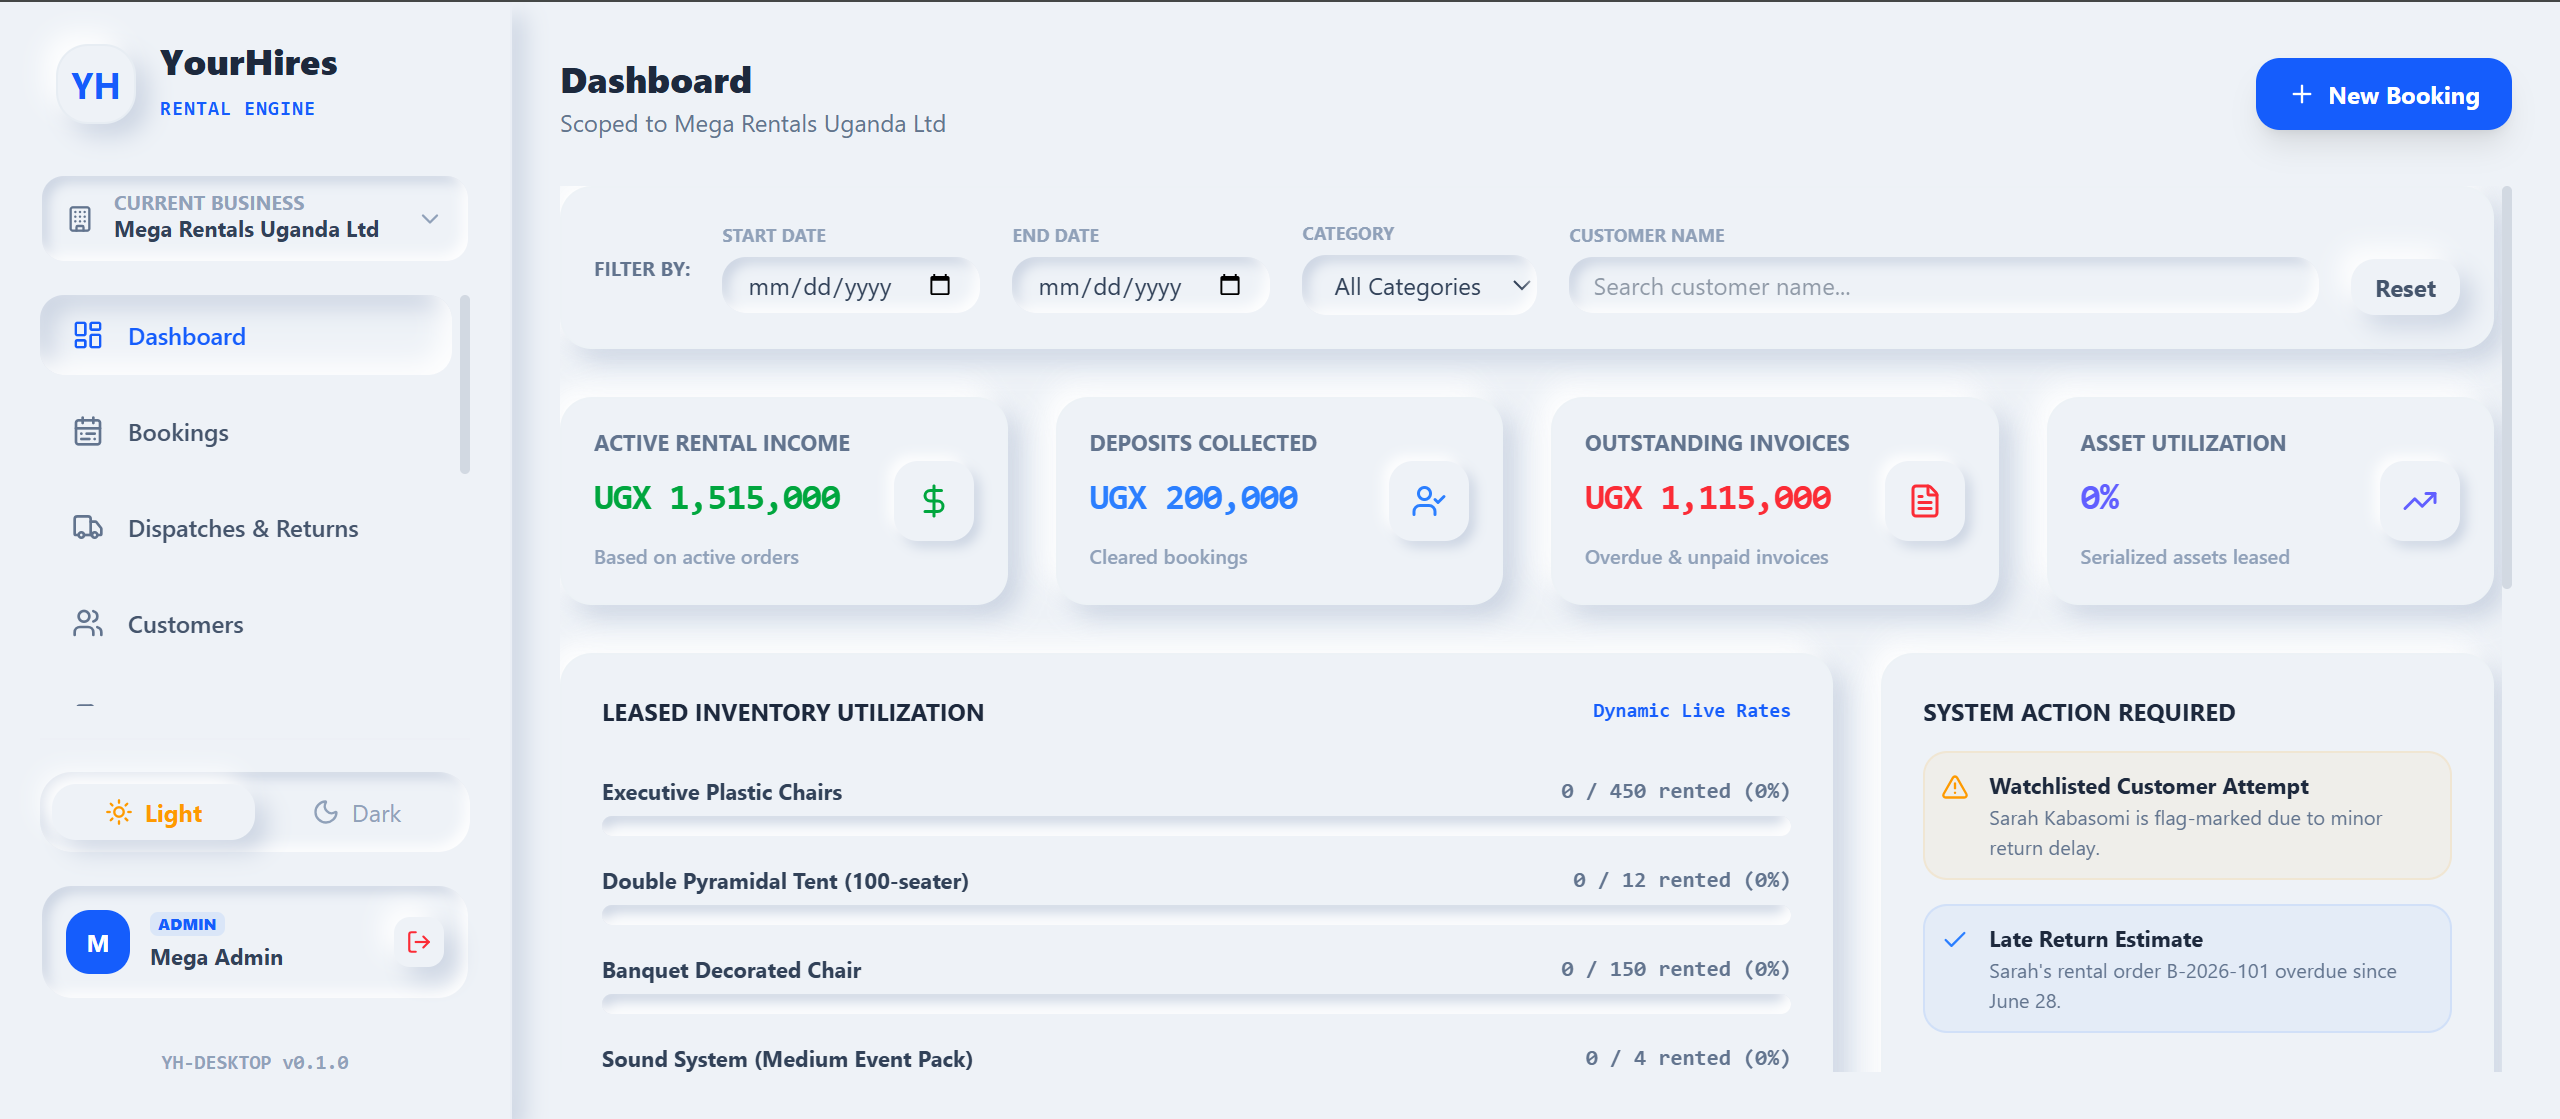
Task: Click UGX 1,115,000 outstanding value
Action: click(x=1708, y=497)
